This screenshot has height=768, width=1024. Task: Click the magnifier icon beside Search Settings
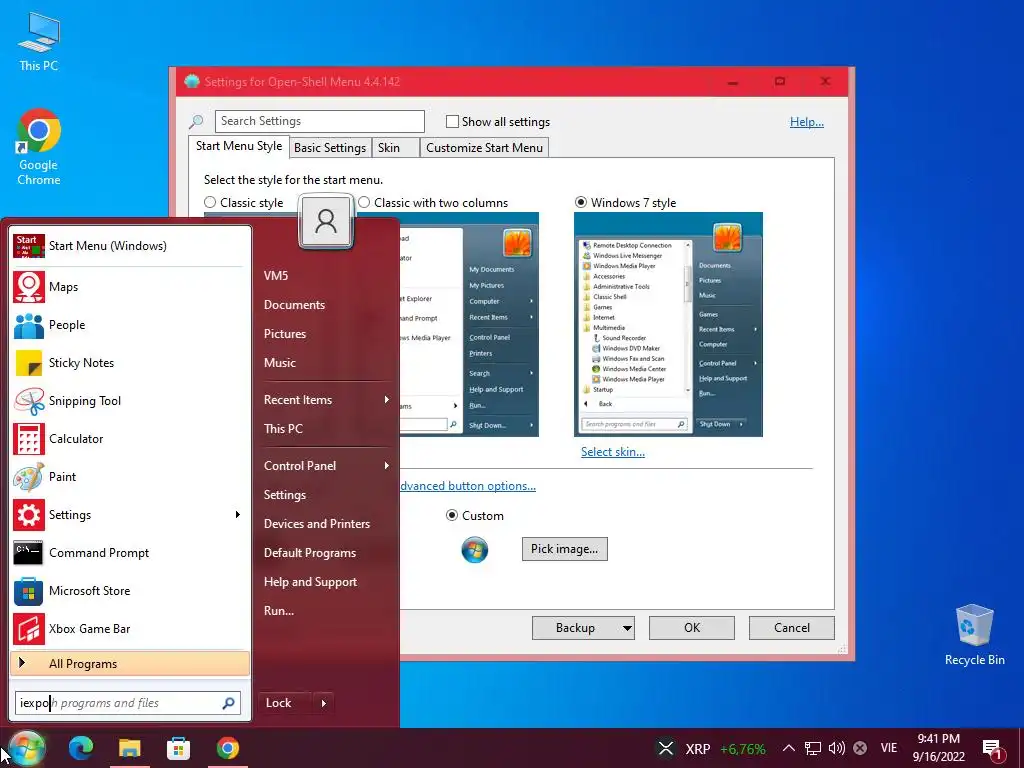click(196, 121)
